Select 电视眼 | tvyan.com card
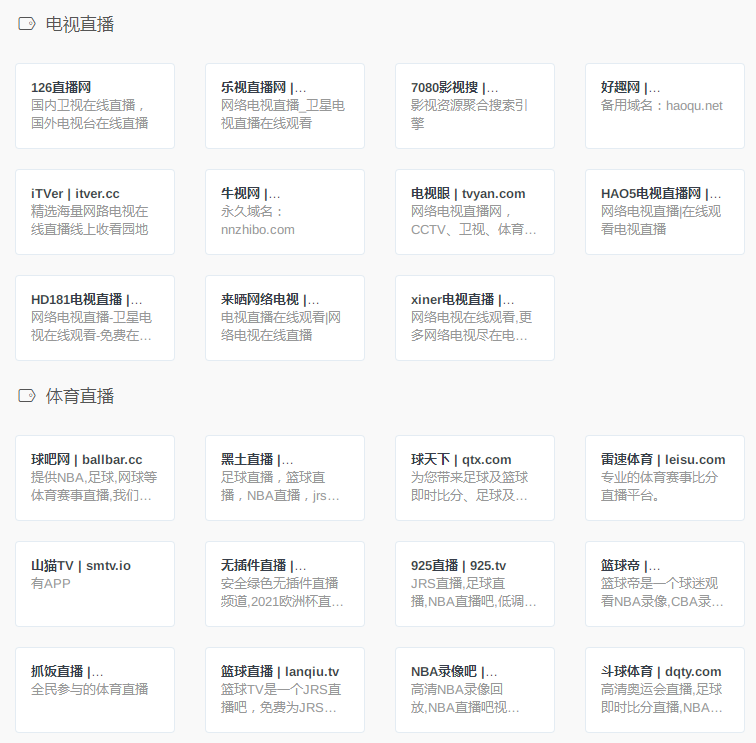 (475, 212)
